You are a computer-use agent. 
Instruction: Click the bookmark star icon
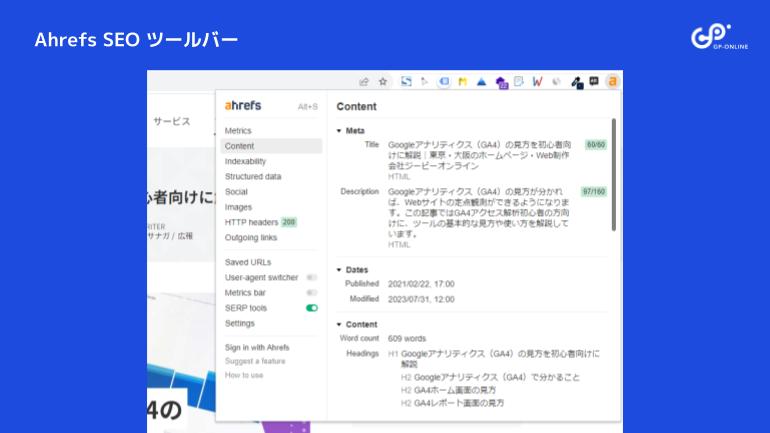pos(382,81)
